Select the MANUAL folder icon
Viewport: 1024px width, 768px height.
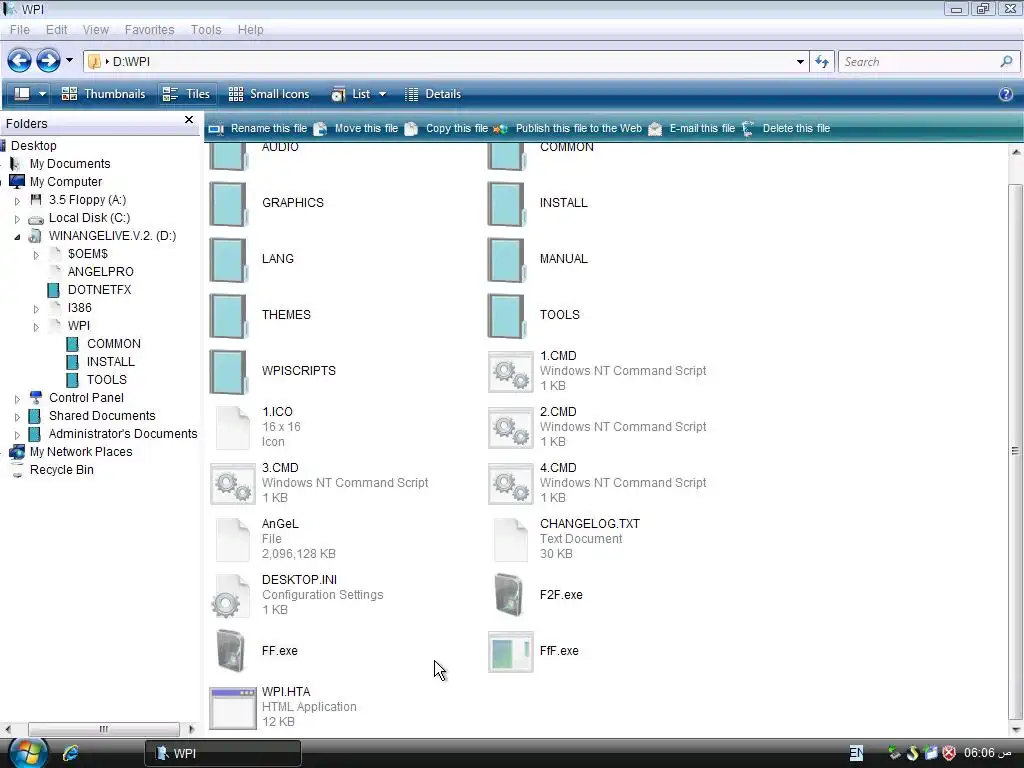[506, 260]
